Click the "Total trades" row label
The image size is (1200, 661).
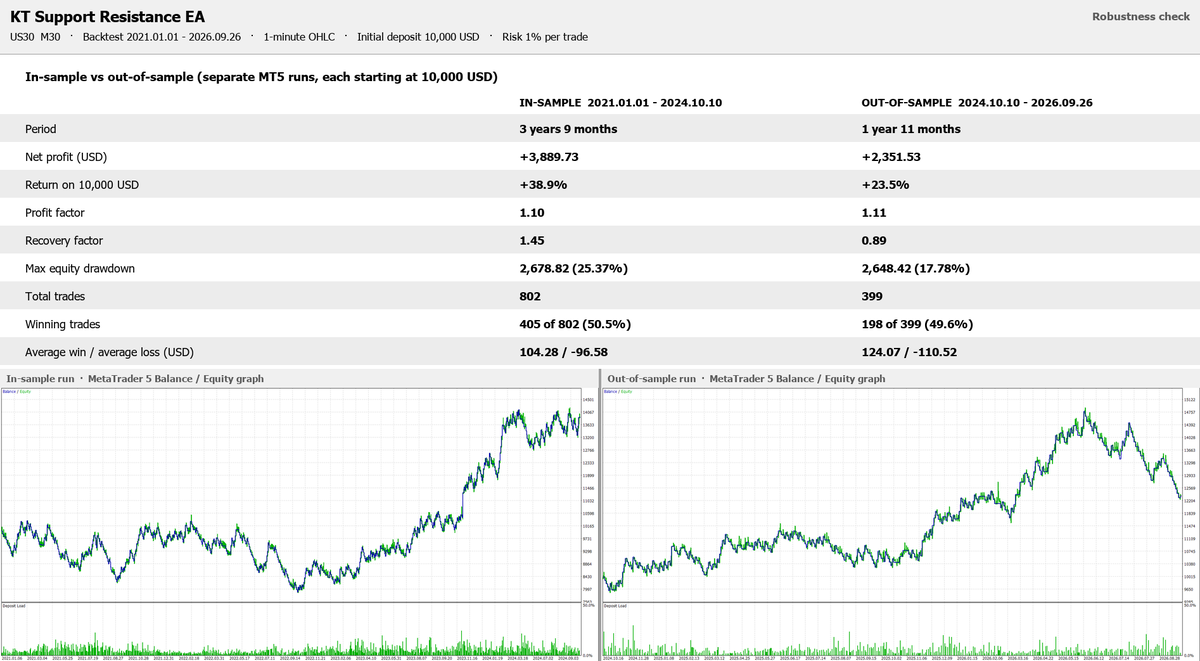(x=56, y=297)
